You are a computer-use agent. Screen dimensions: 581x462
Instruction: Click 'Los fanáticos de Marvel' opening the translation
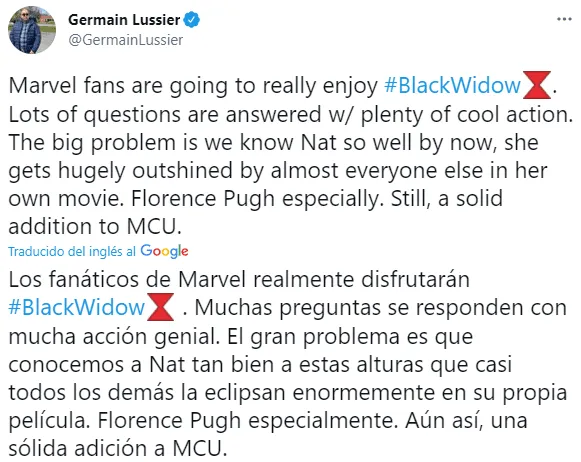127,280
